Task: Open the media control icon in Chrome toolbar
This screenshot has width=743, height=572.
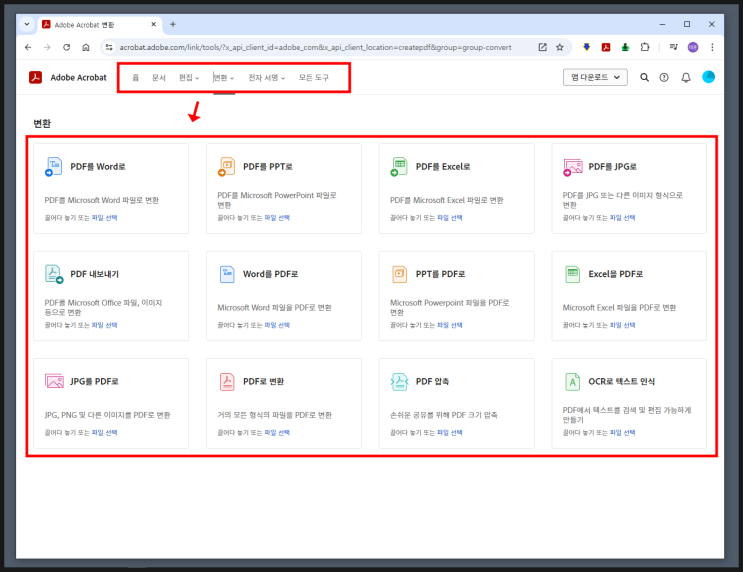Action: (x=673, y=47)
